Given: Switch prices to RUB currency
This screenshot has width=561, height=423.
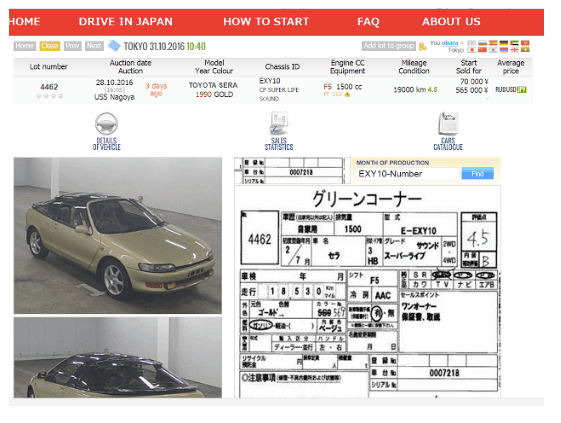Looking at the screenshot, I should pyautogui.click(x=501, y=89).
